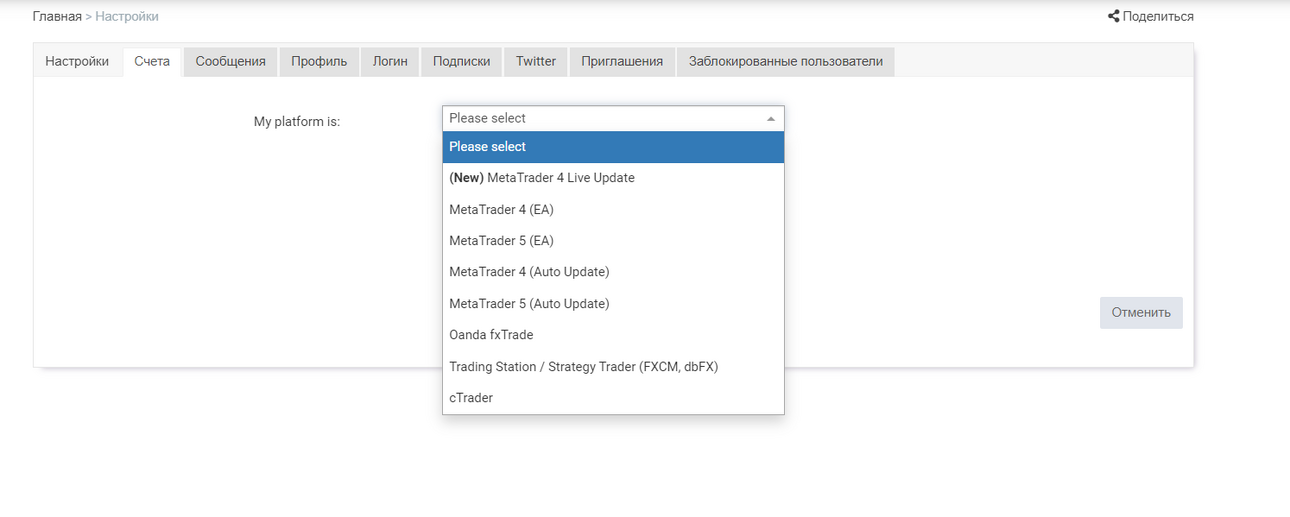Go to the Профиль tab

319,61
